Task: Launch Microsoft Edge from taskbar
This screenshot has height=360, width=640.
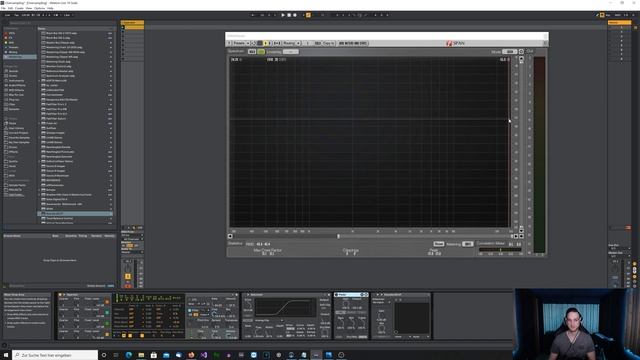Action: tap(129, 355)
